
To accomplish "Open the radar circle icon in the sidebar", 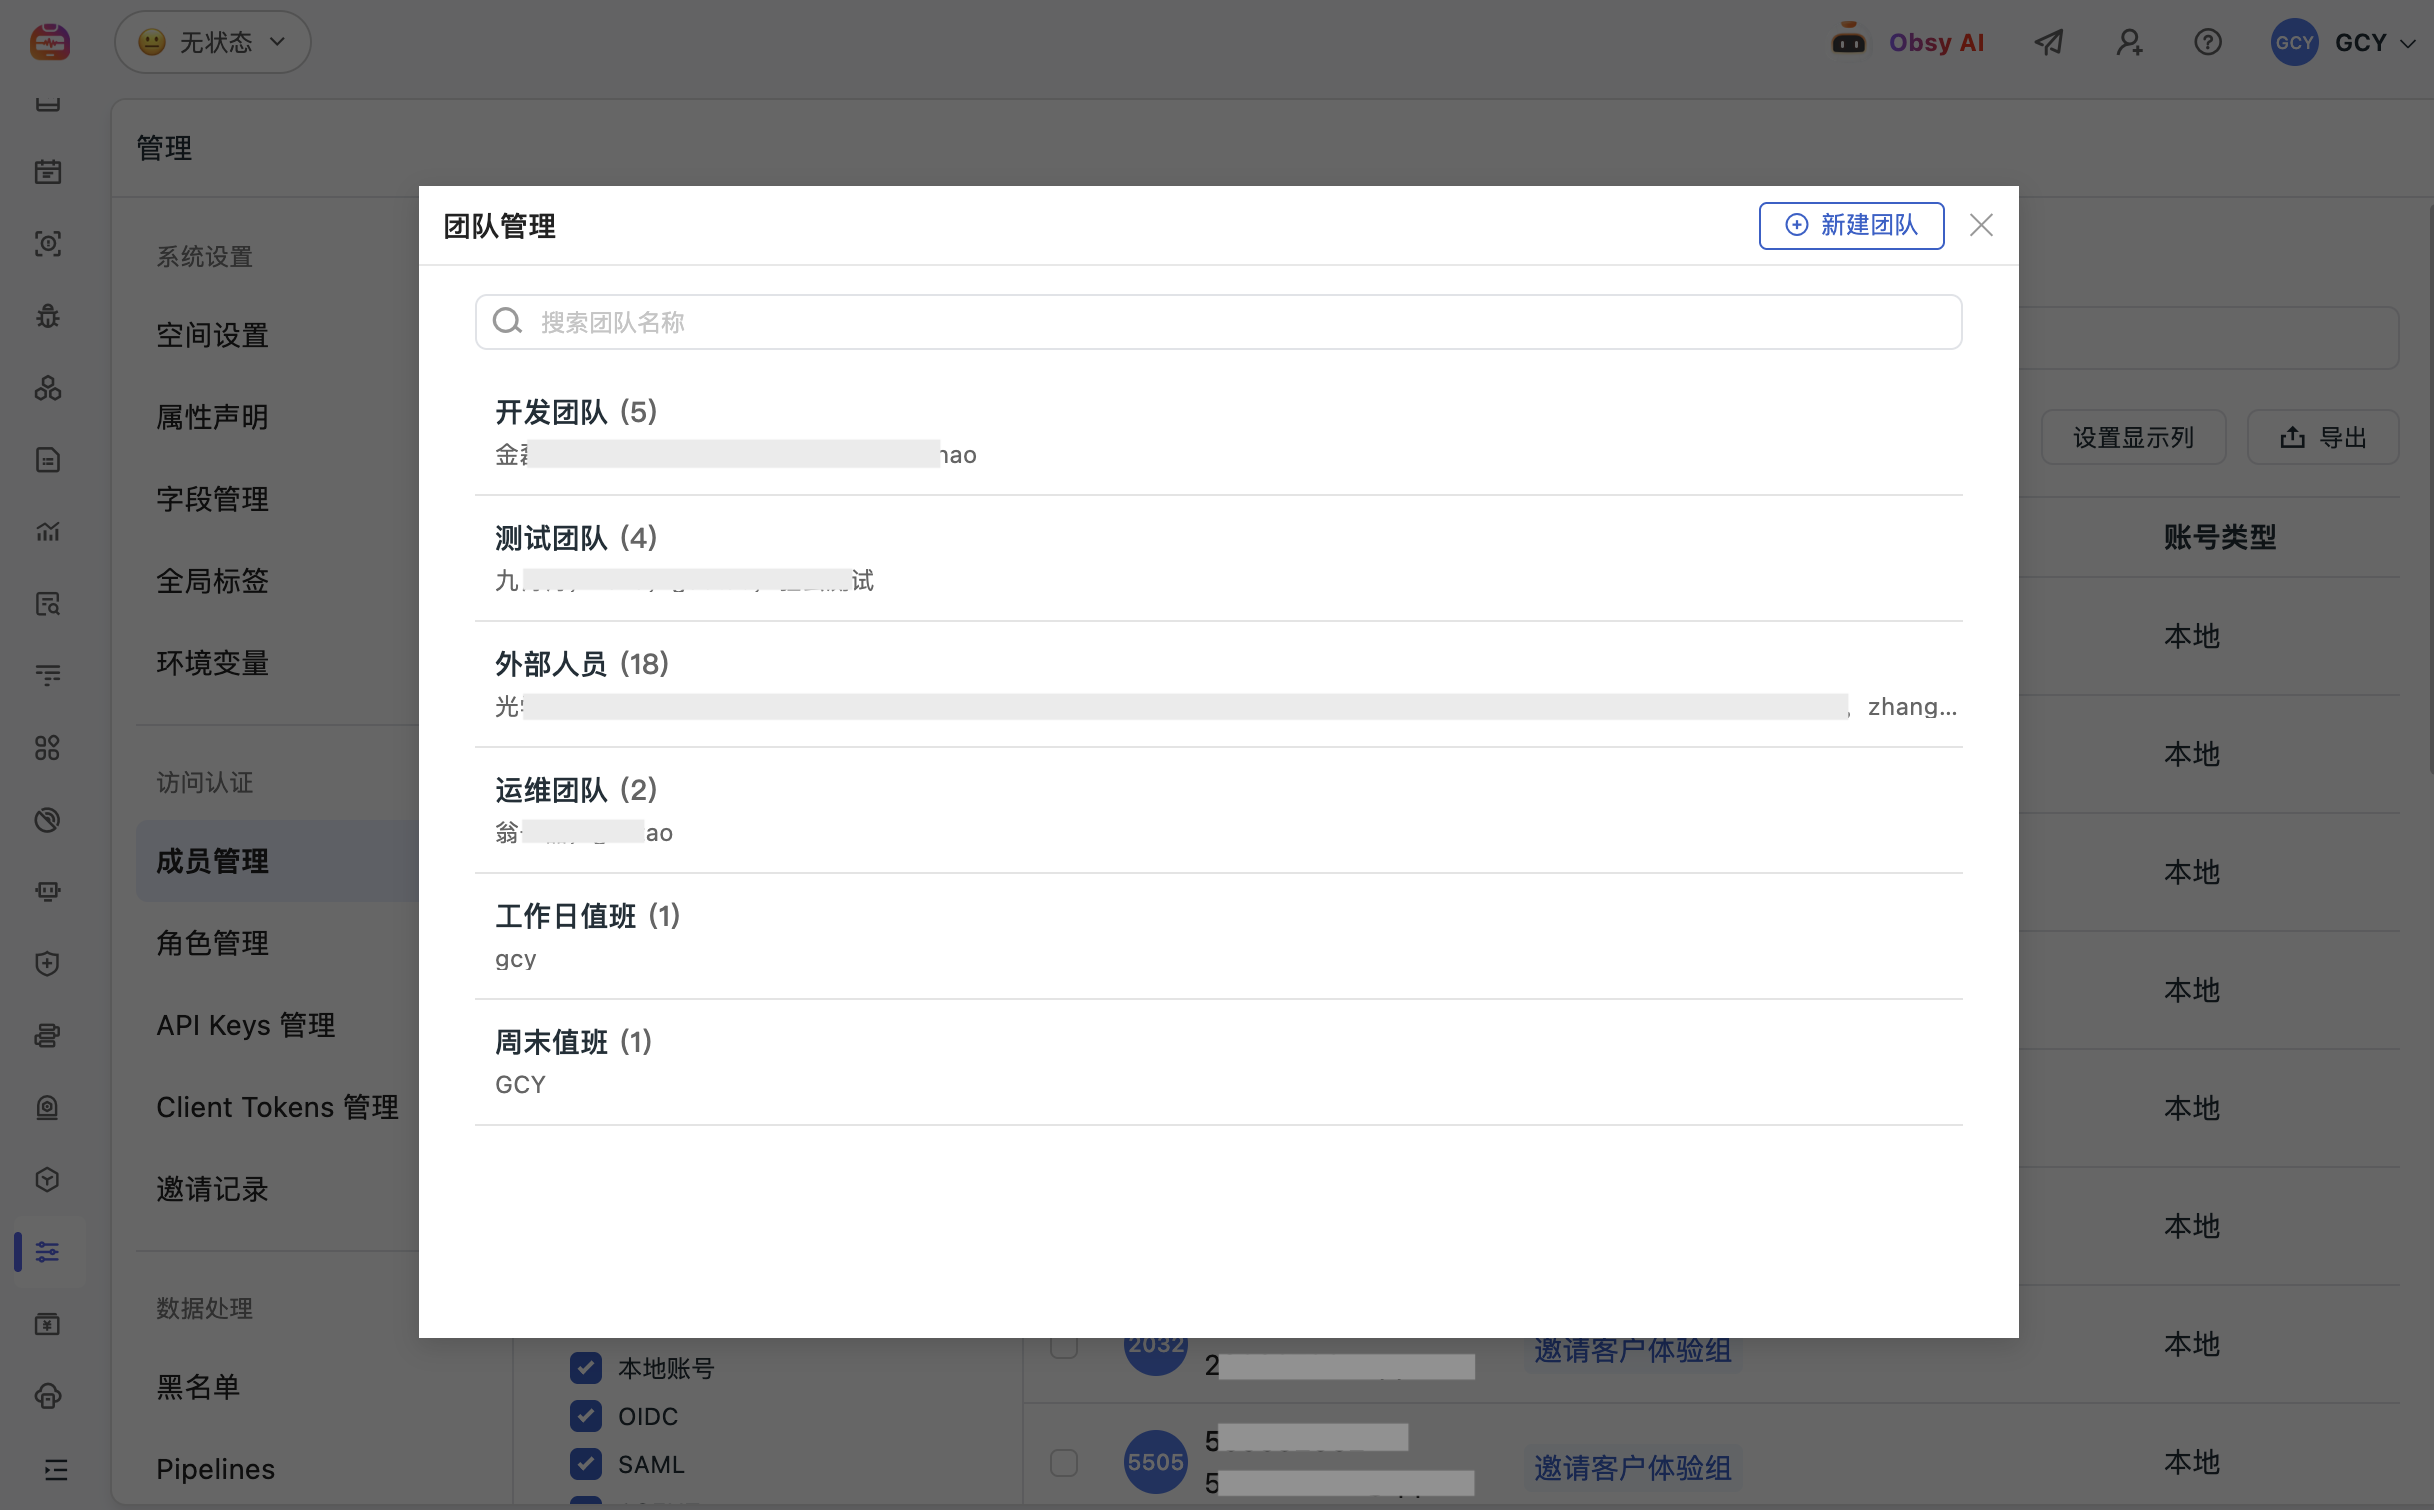I will click(48, 820).
